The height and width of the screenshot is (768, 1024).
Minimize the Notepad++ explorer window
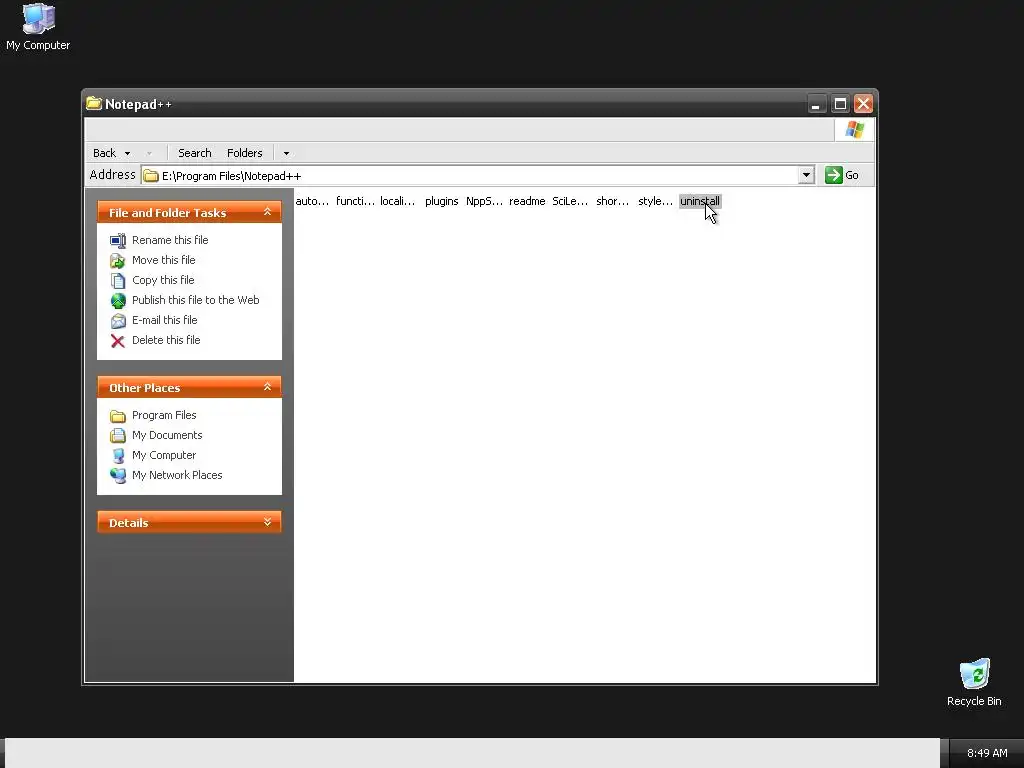[816, 104]
